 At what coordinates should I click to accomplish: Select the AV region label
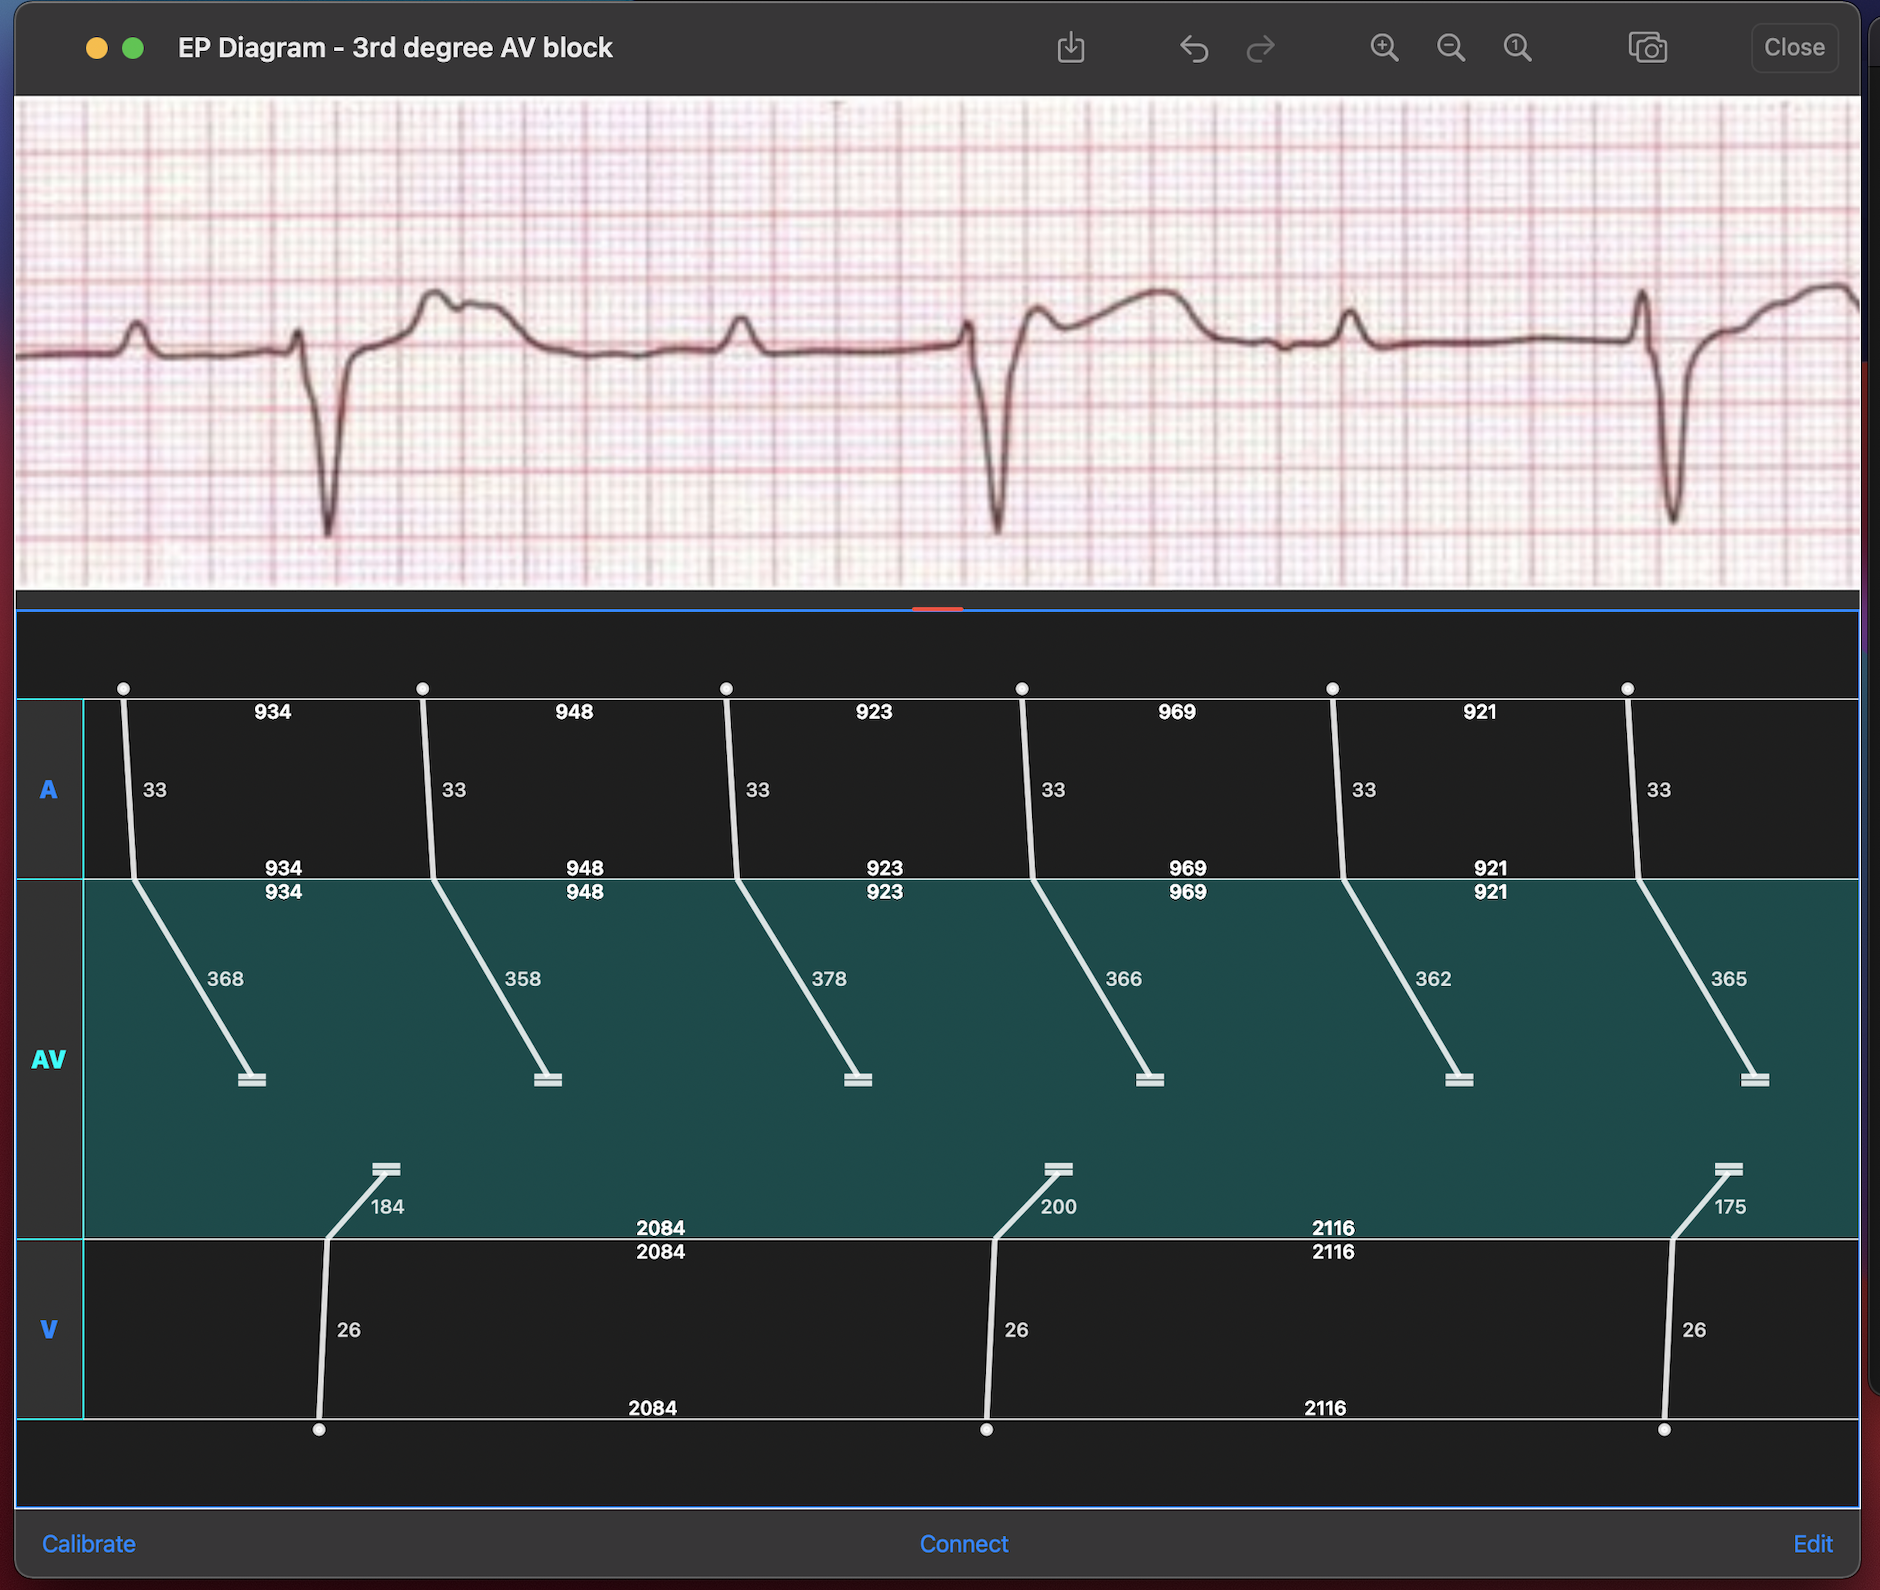(x=48, y=1059)
